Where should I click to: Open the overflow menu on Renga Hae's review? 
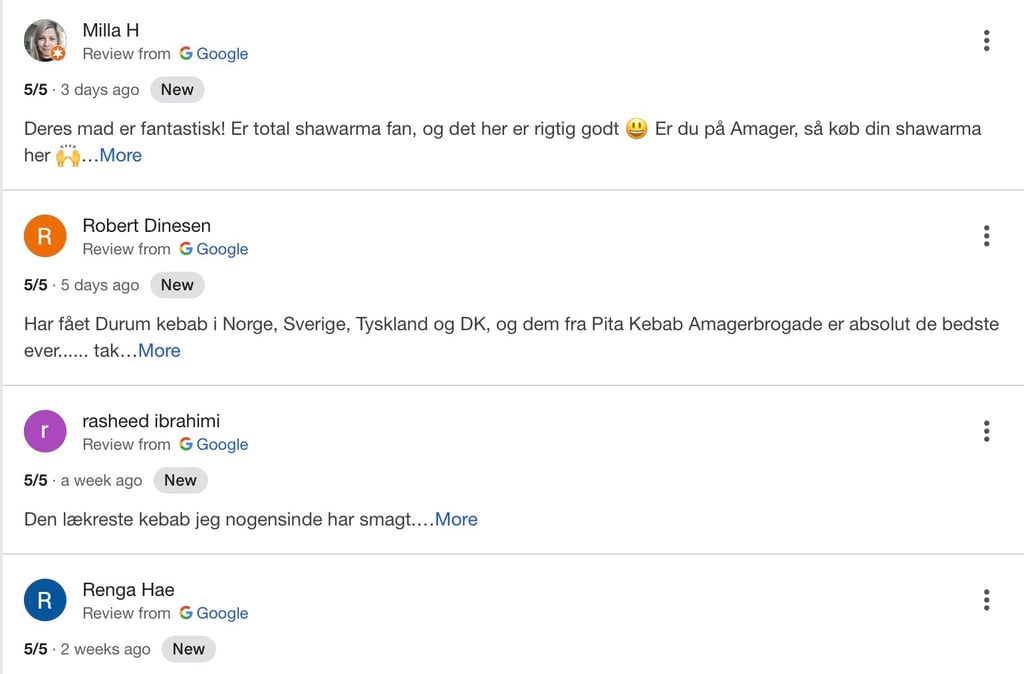pyautogui.click(x=987, y=599)
